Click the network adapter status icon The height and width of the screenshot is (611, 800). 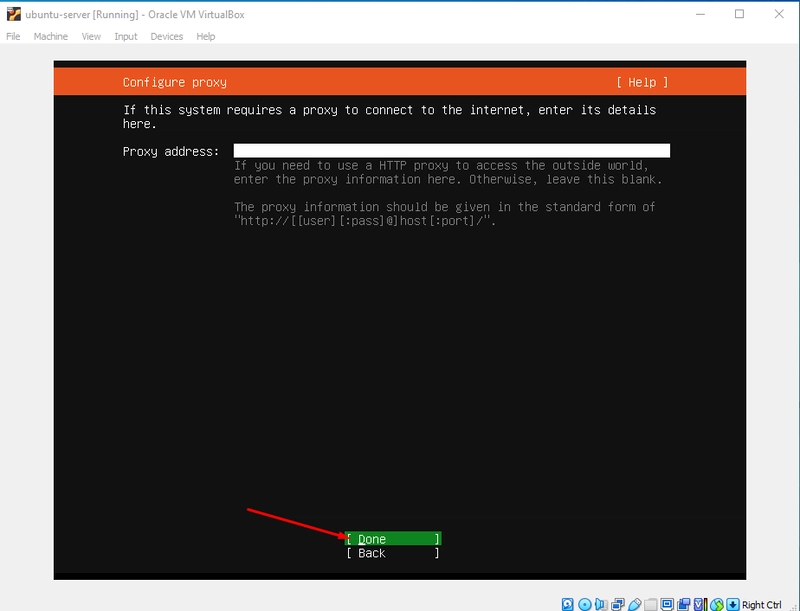tap(618, 605)
